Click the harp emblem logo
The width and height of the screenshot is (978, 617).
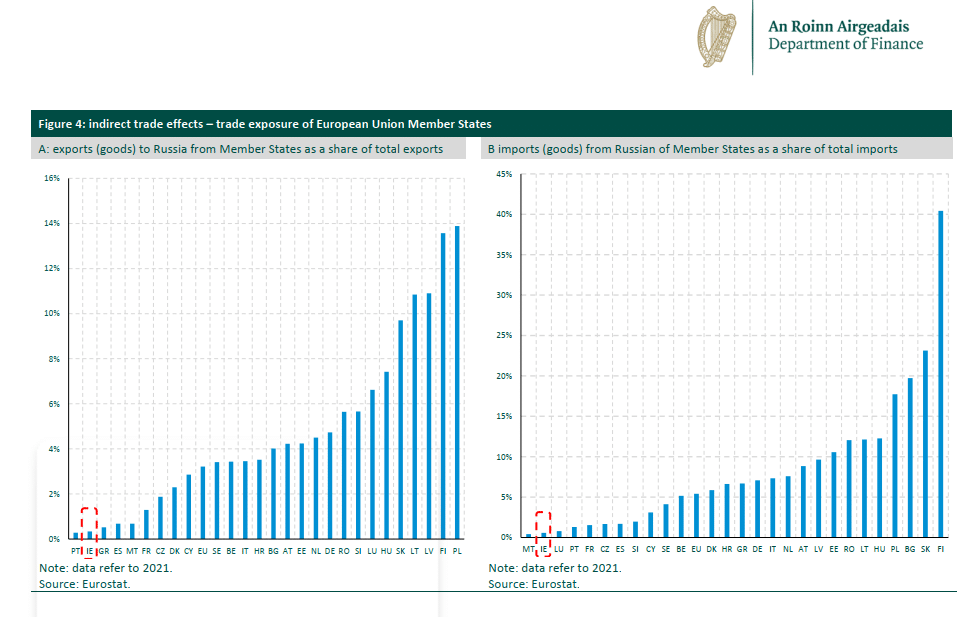click(x=716, y=37)
